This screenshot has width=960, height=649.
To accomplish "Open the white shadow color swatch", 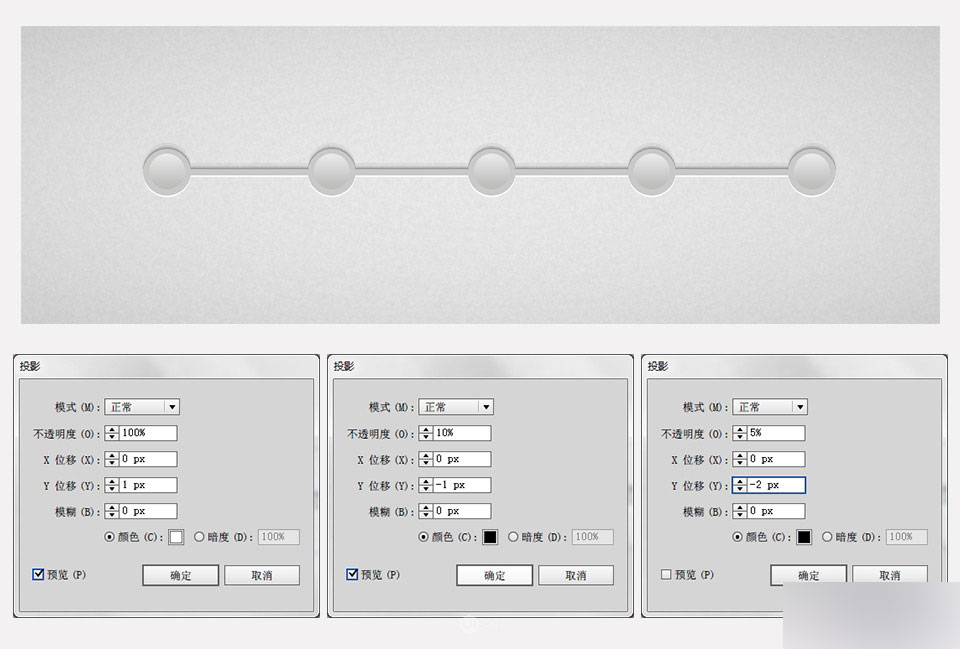I will pos(176,538).
